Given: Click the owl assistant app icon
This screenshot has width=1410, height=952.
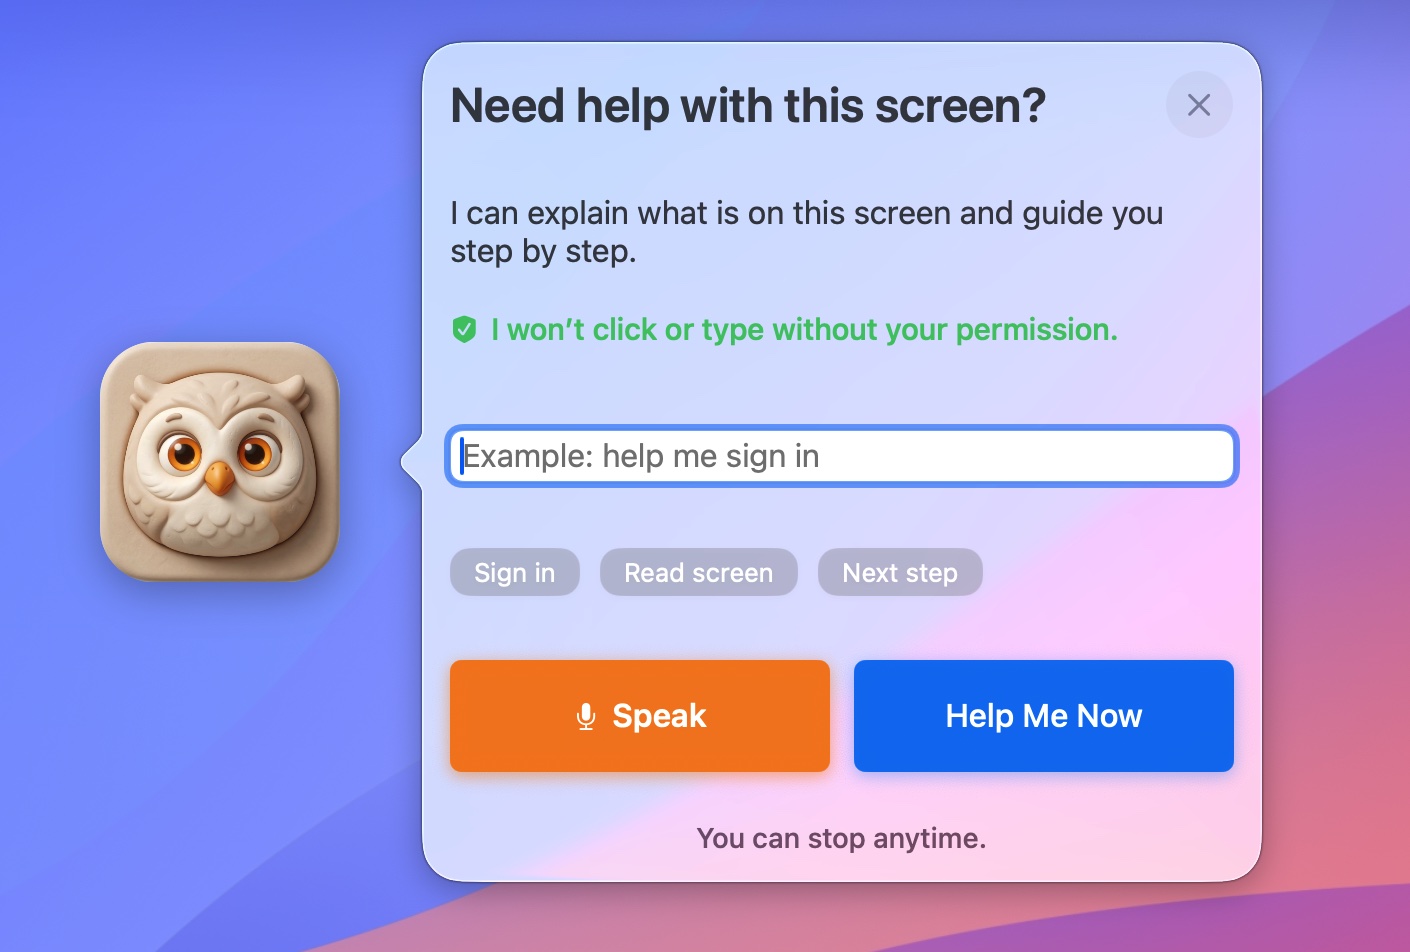Looking at the screenshot, I should click(x=220, y=461).
